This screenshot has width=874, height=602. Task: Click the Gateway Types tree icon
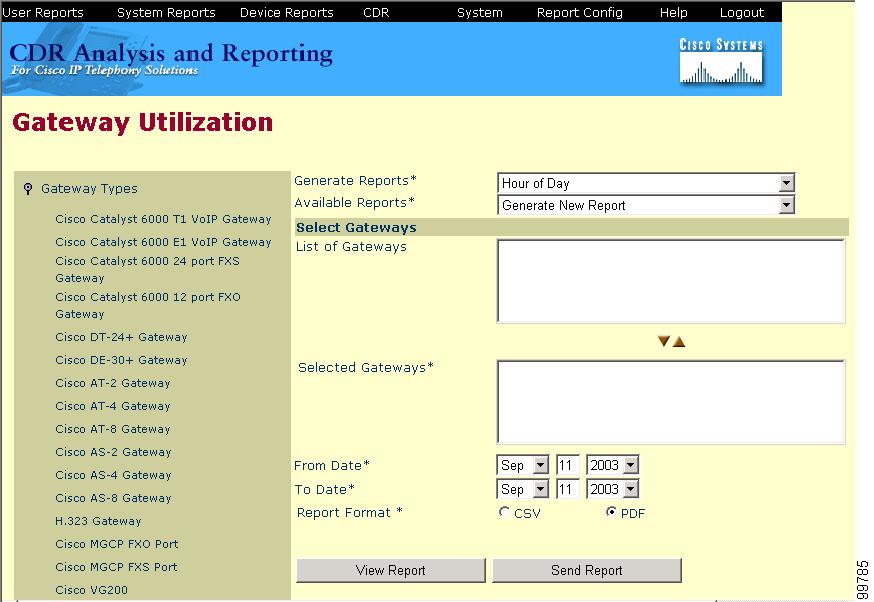click(28, 189)
